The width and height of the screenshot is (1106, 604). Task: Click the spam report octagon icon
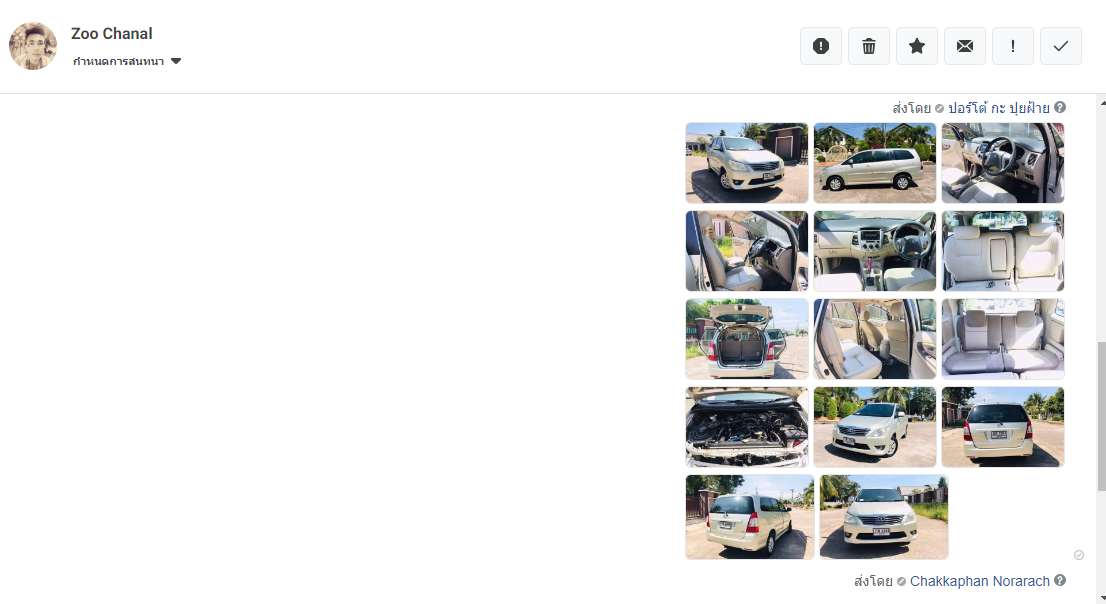click(820, 46)
